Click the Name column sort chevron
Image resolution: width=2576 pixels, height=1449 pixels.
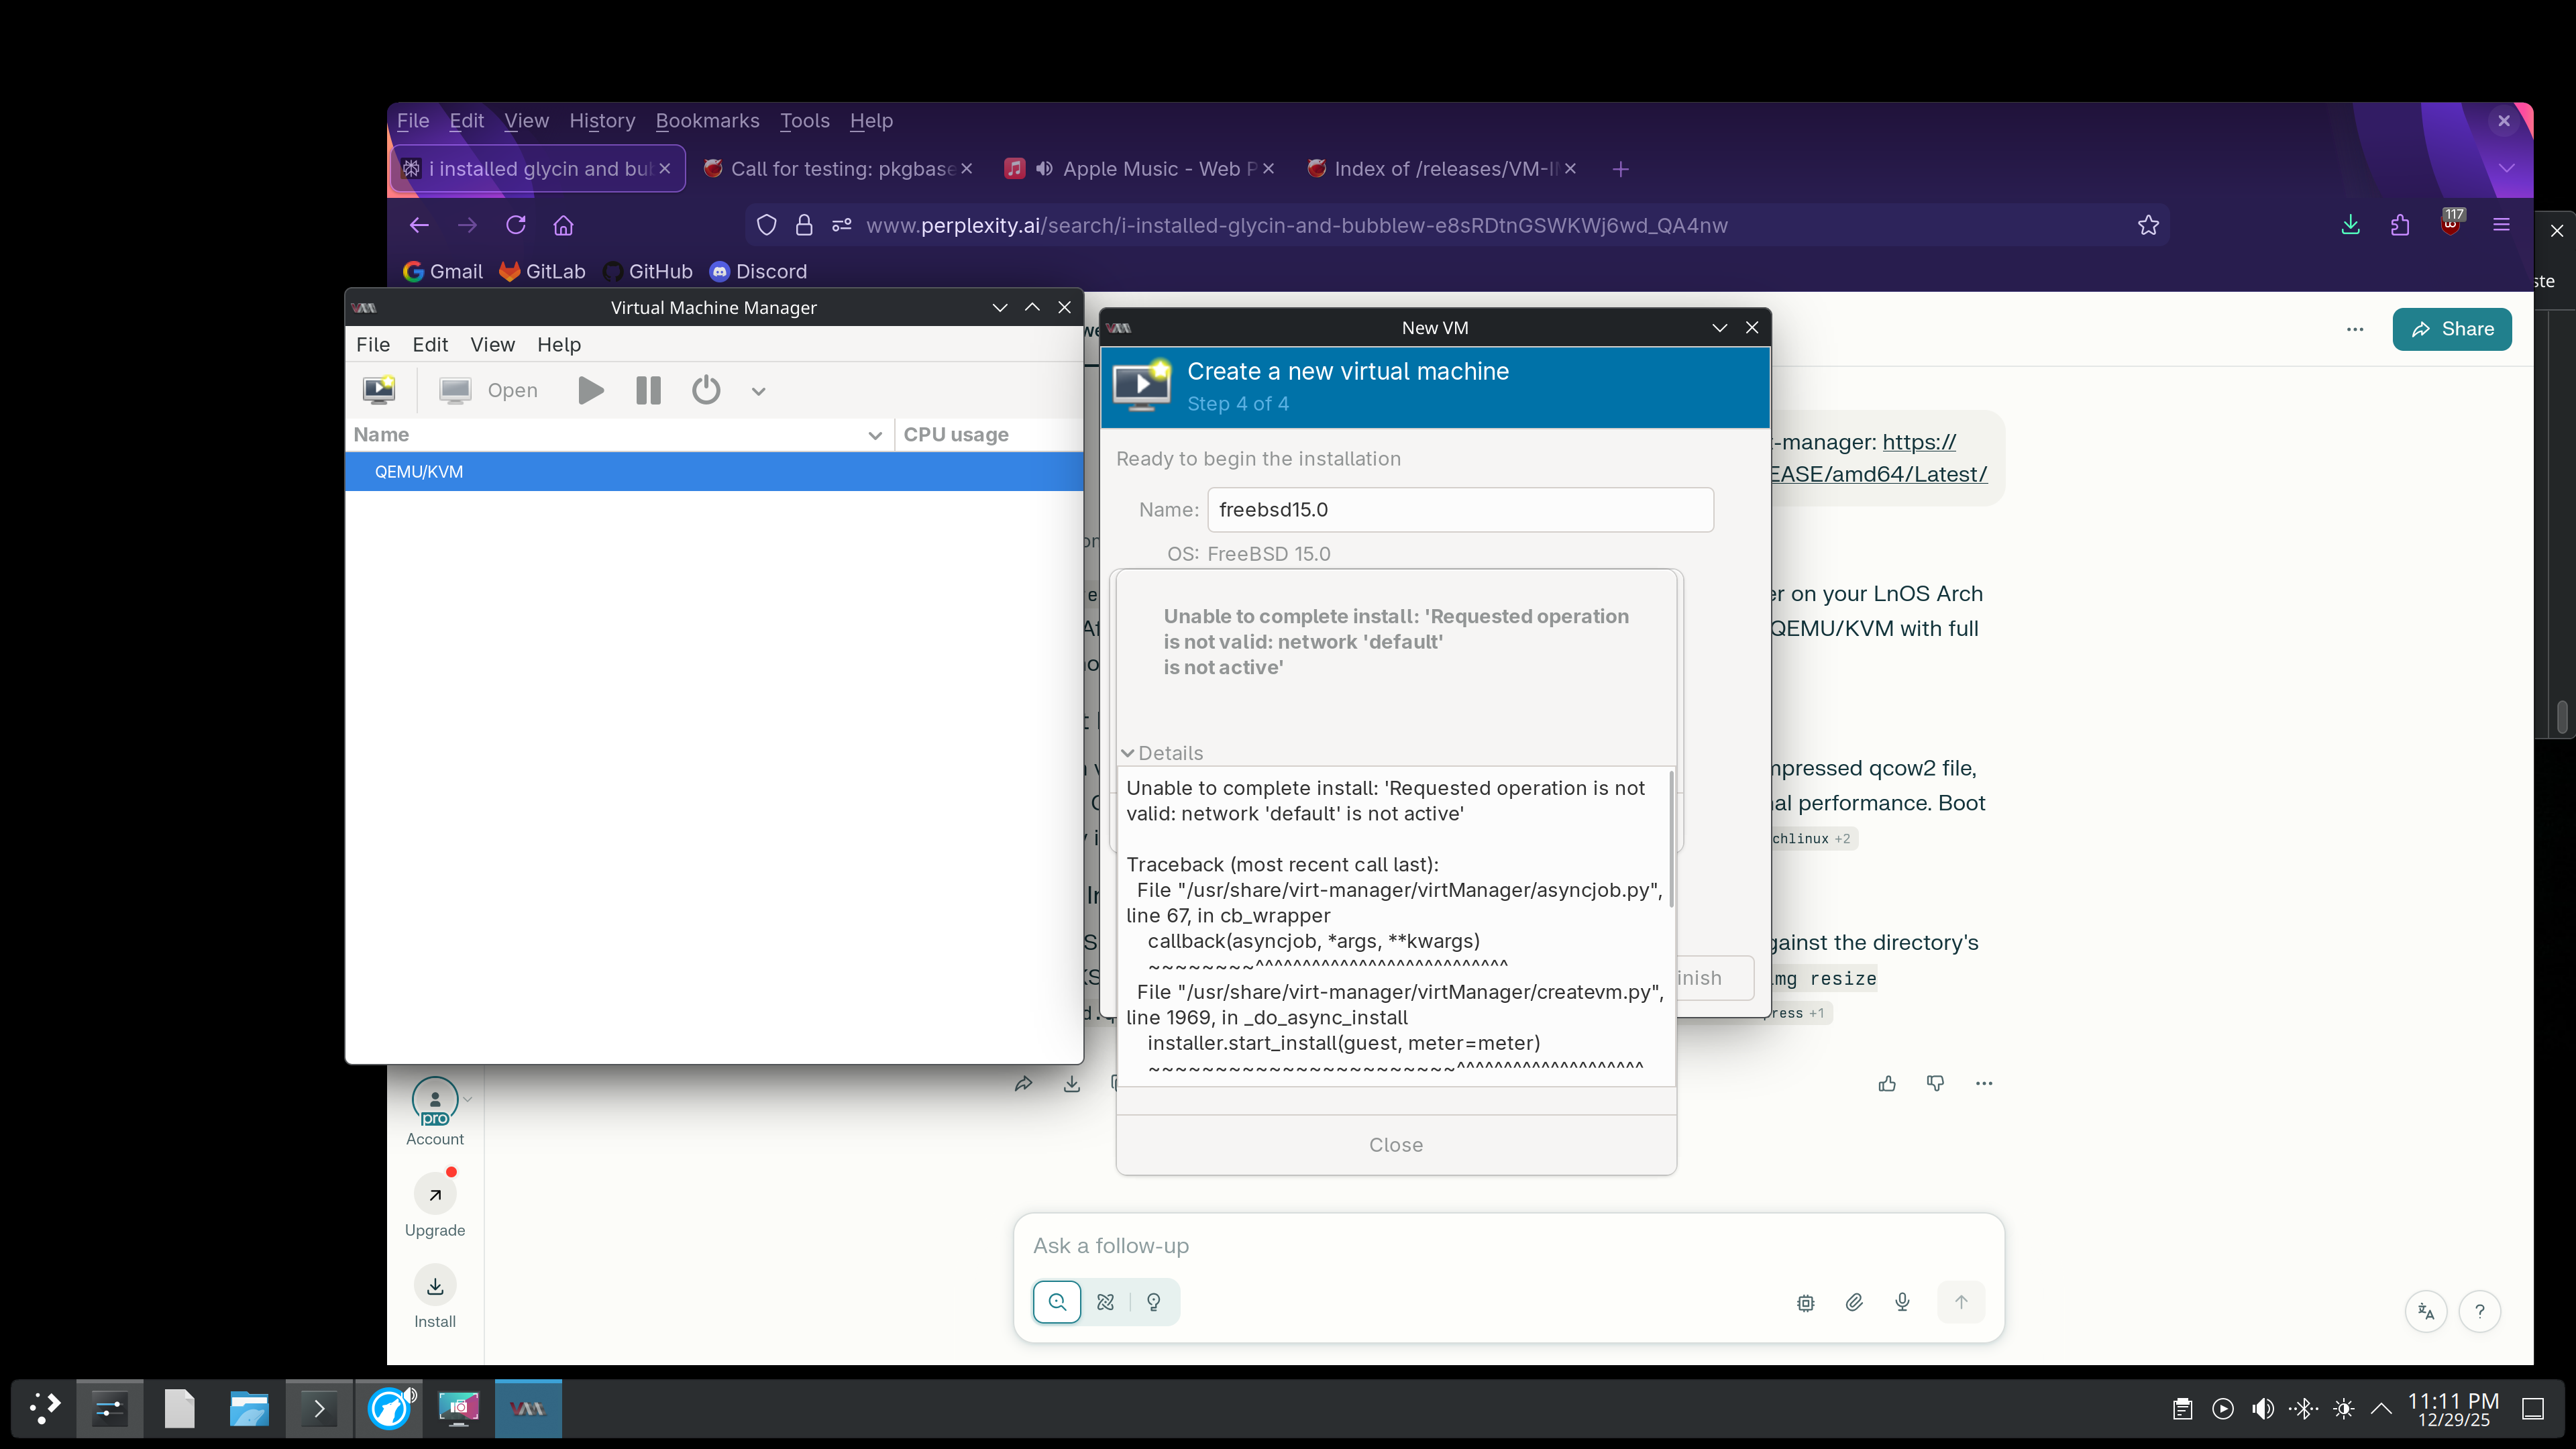875,435
